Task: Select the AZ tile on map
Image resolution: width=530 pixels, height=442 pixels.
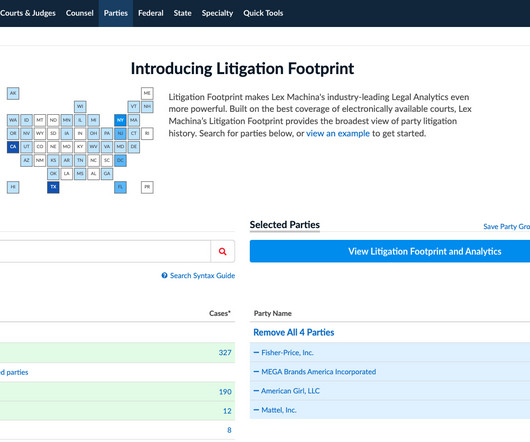Action: point(26,160)
